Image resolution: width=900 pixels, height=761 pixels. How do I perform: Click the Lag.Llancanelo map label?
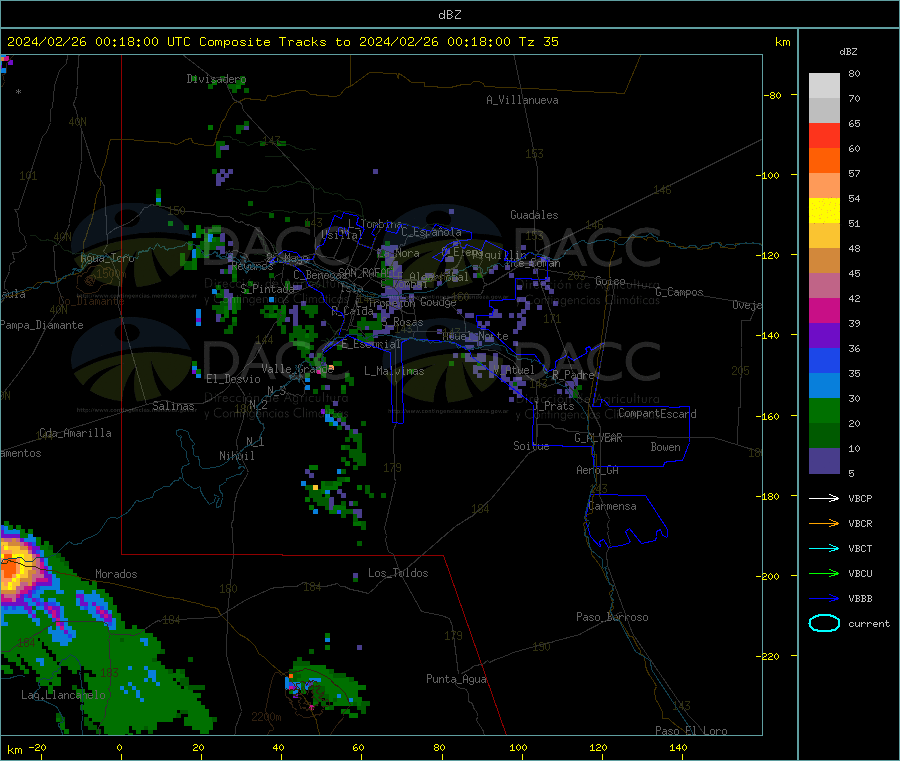point(64,695)
